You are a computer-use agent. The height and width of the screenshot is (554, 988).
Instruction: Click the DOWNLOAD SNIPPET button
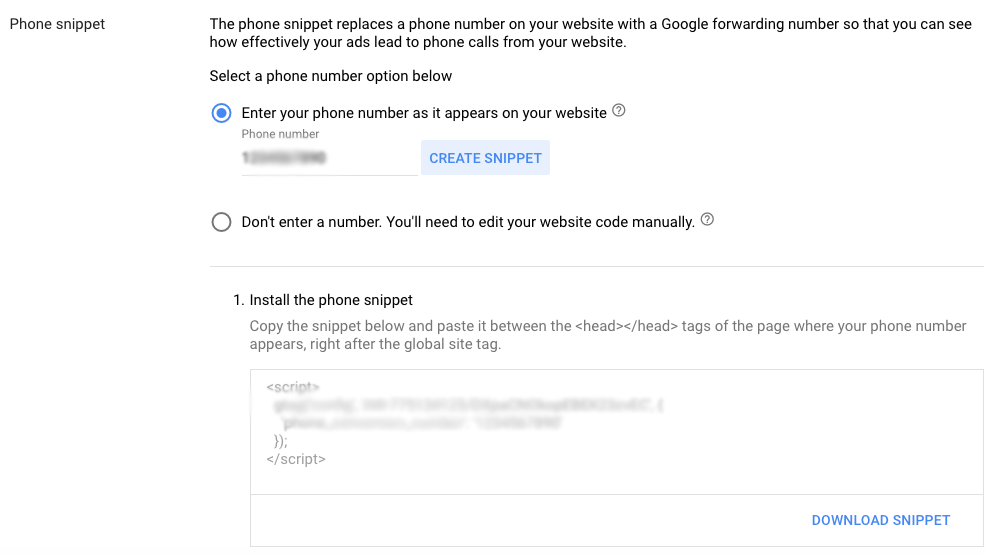click(880, 520)
